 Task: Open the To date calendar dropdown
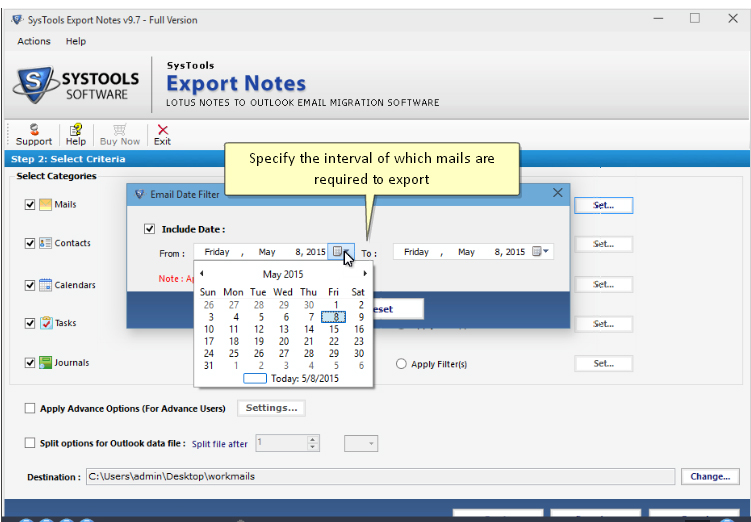(541, 251)
